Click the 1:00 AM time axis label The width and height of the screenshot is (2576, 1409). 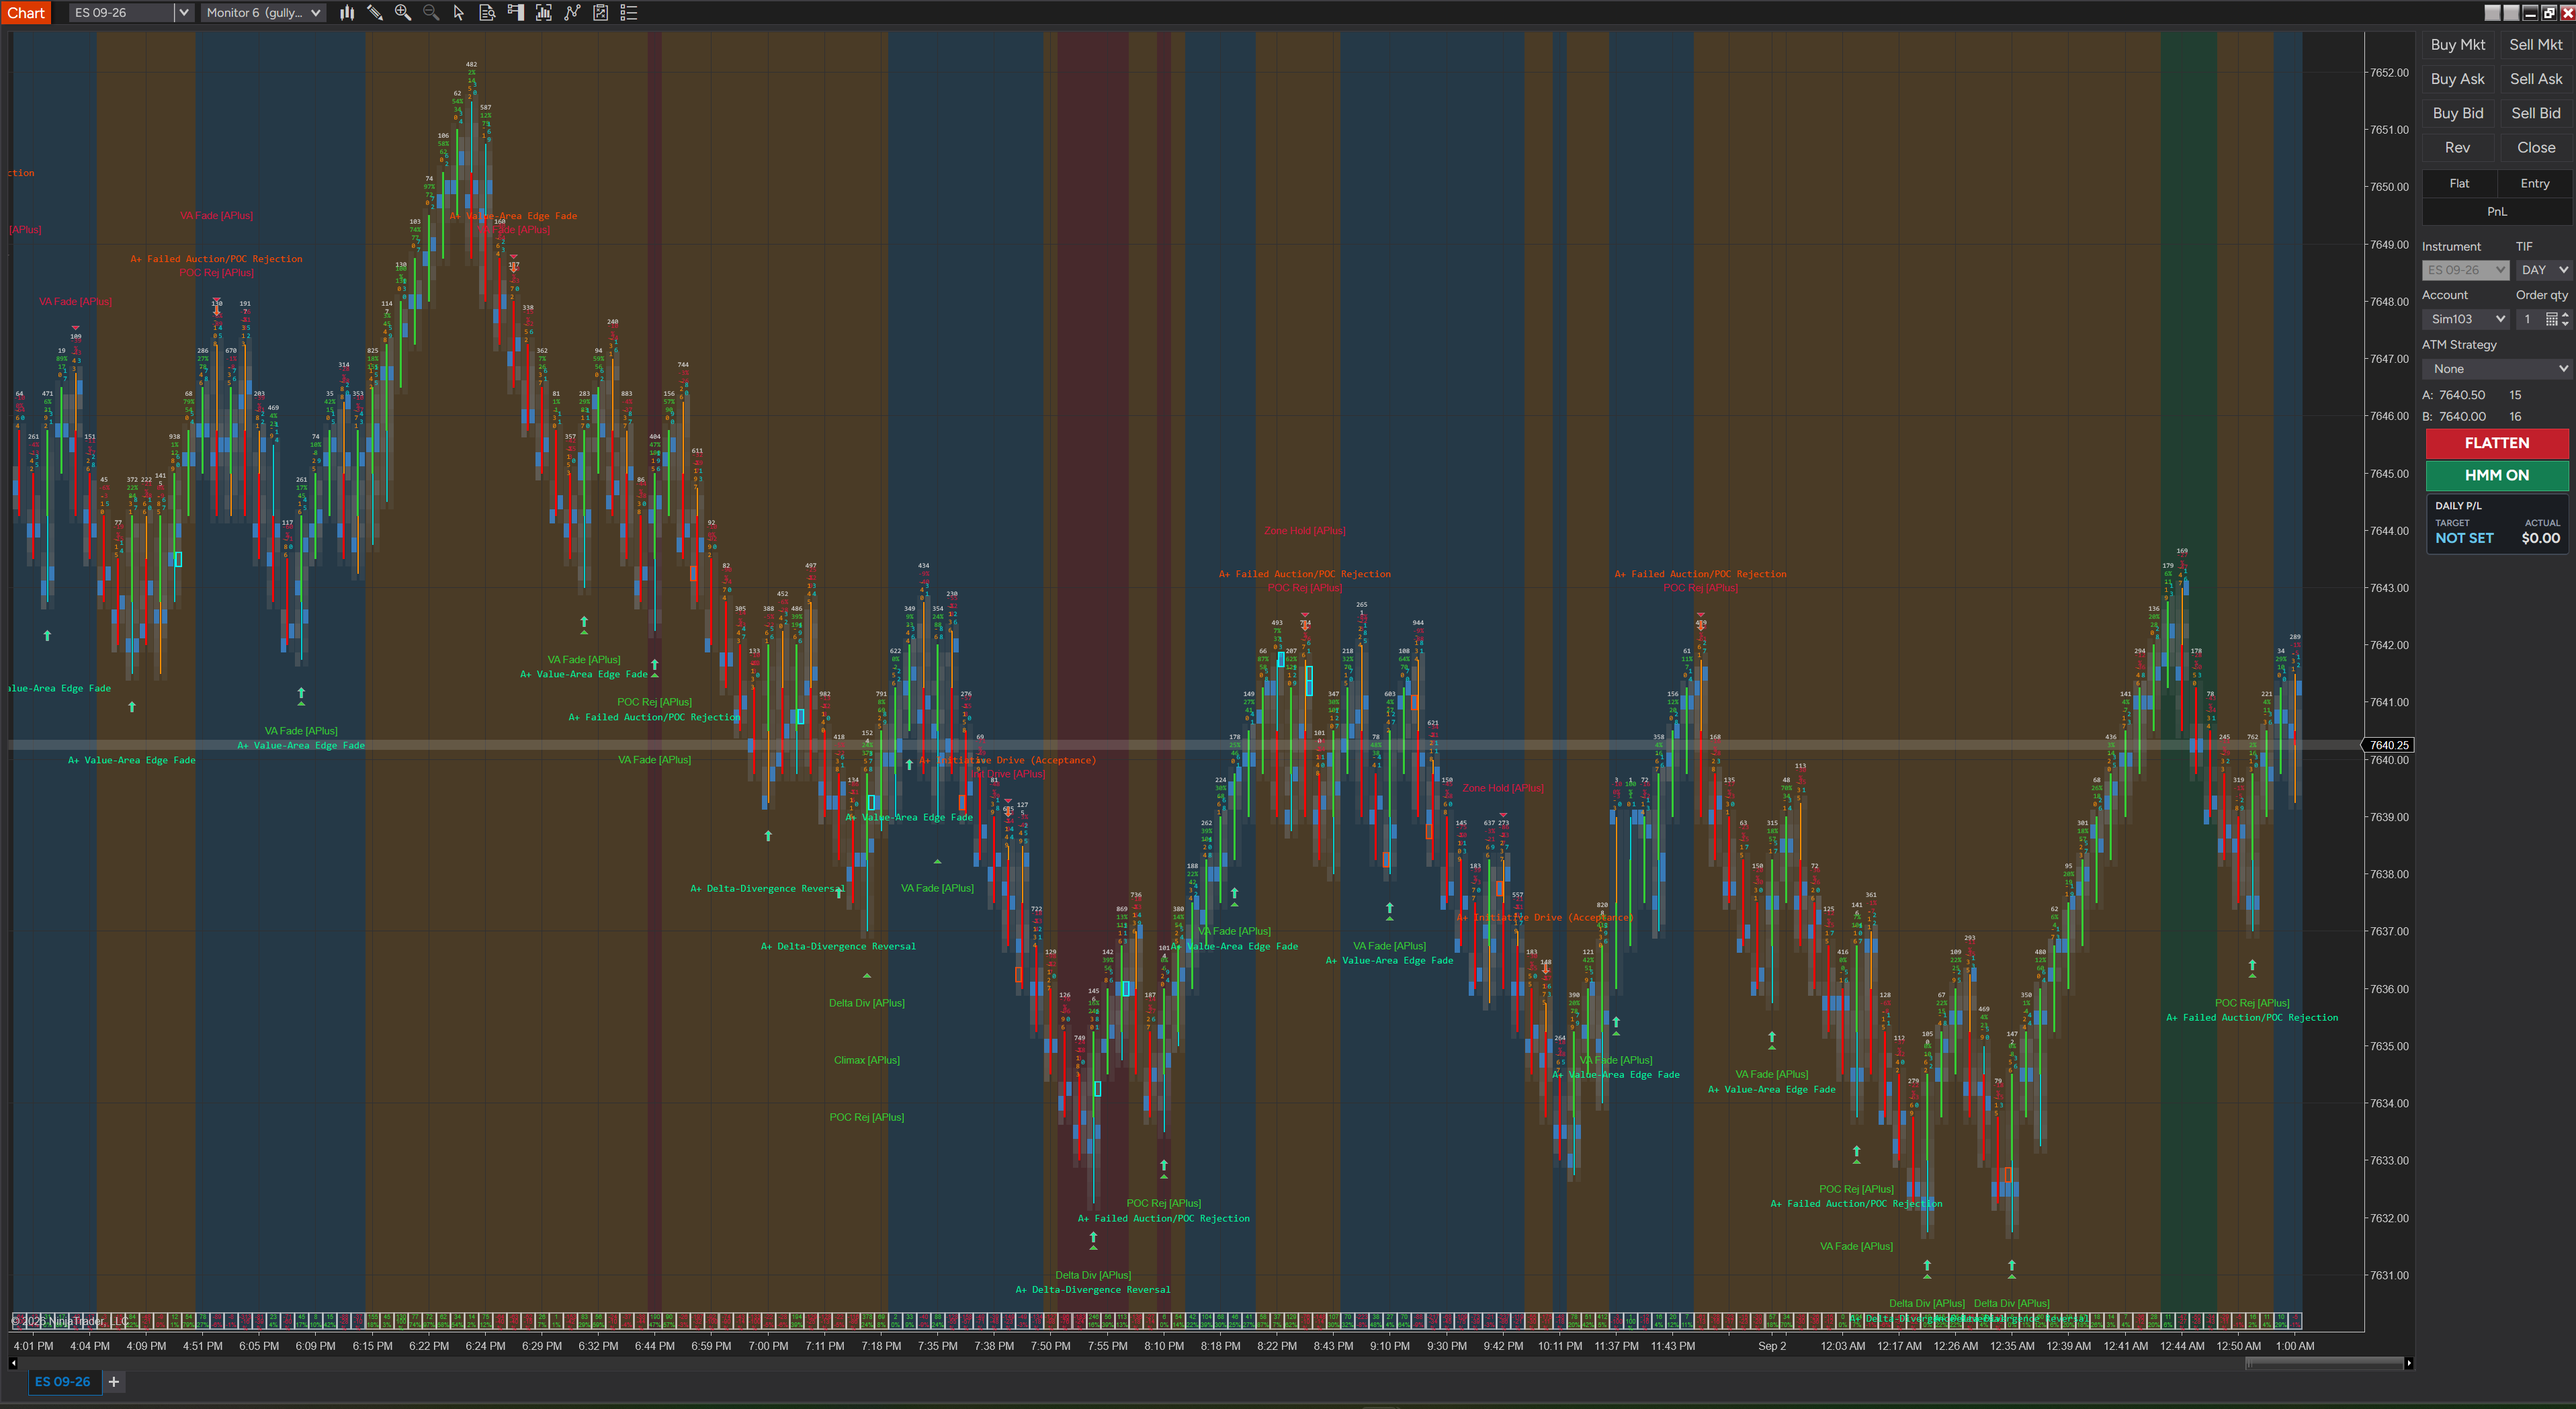[x=2294, y=1346]
